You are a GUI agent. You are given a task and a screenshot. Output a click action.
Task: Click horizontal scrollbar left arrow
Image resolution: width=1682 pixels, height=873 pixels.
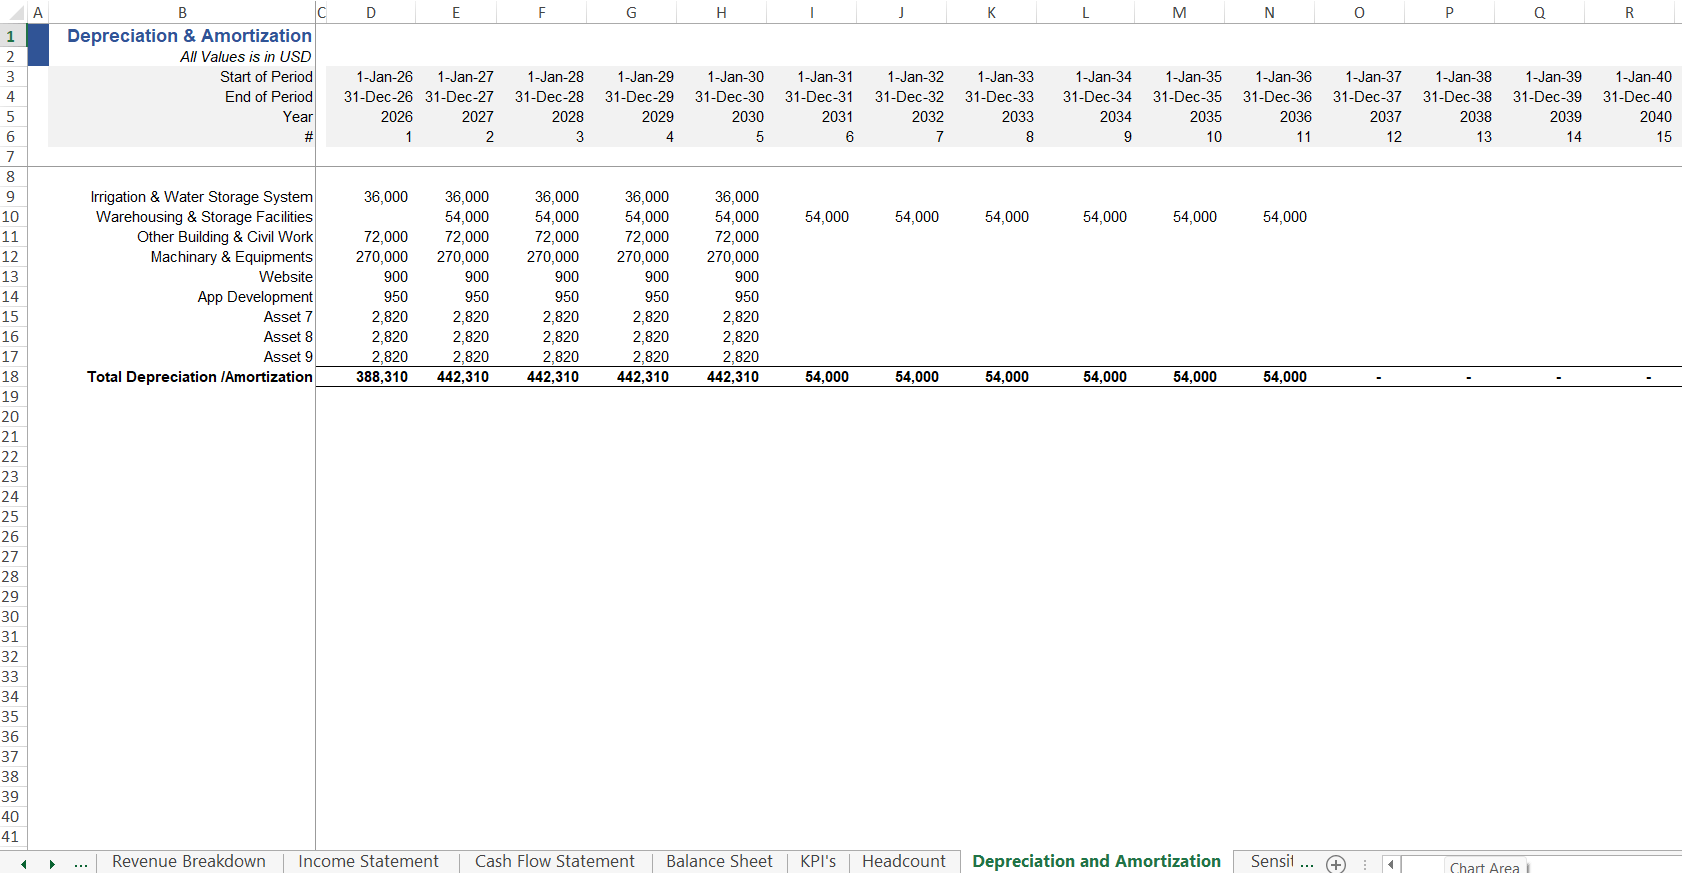pos(1391,864)
